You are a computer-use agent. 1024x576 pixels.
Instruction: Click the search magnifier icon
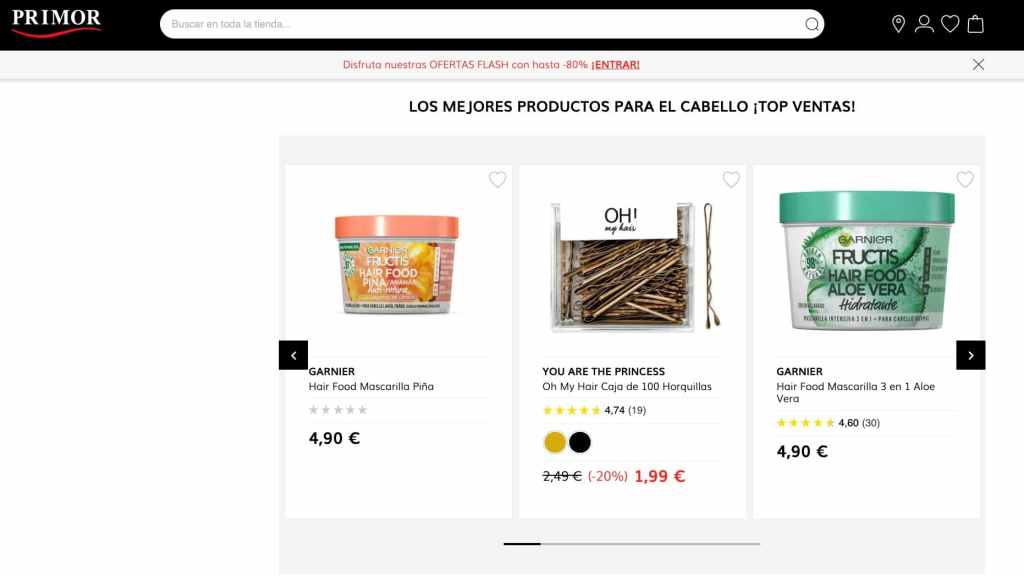coord(812,24)
